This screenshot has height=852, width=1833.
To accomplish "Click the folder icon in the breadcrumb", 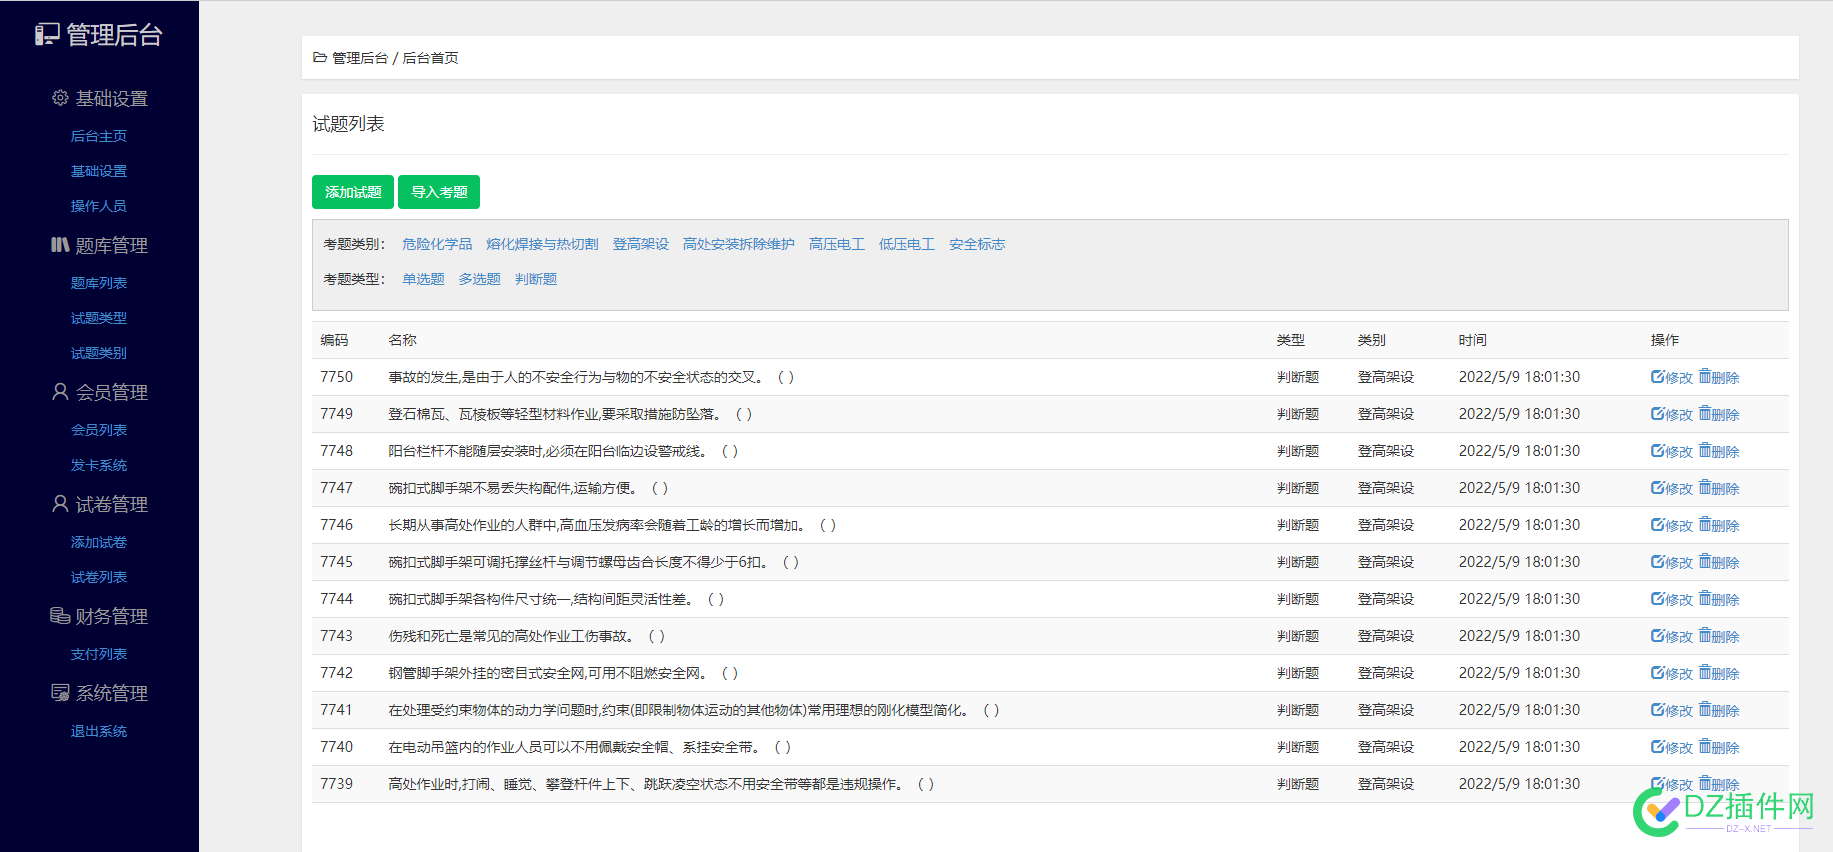I will [x=320, y=57].
